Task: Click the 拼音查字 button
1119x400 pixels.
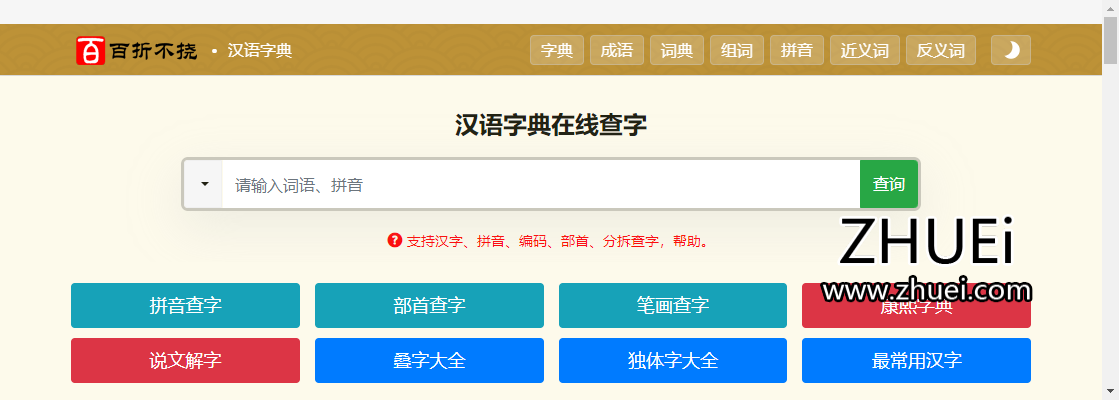Action: coord(185,306)
